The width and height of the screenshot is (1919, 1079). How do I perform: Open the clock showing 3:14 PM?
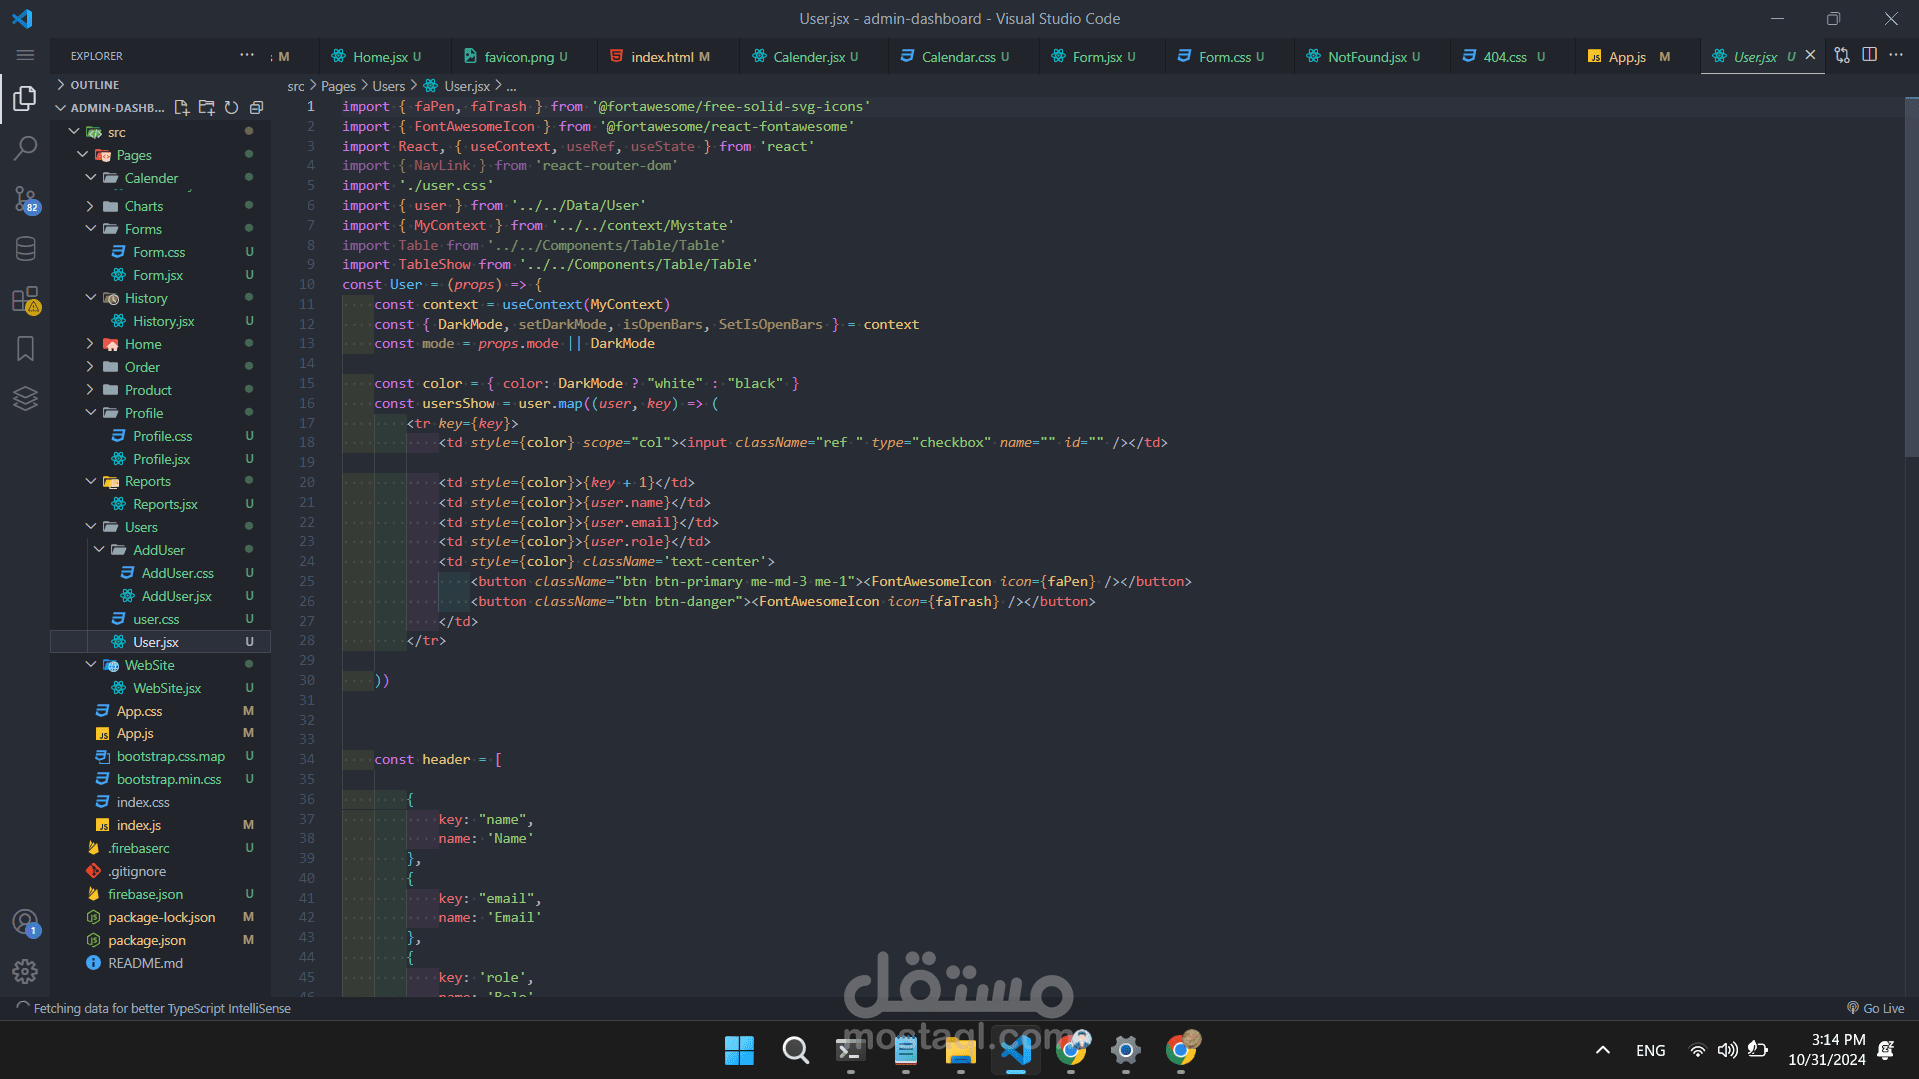(1827, 1050)
